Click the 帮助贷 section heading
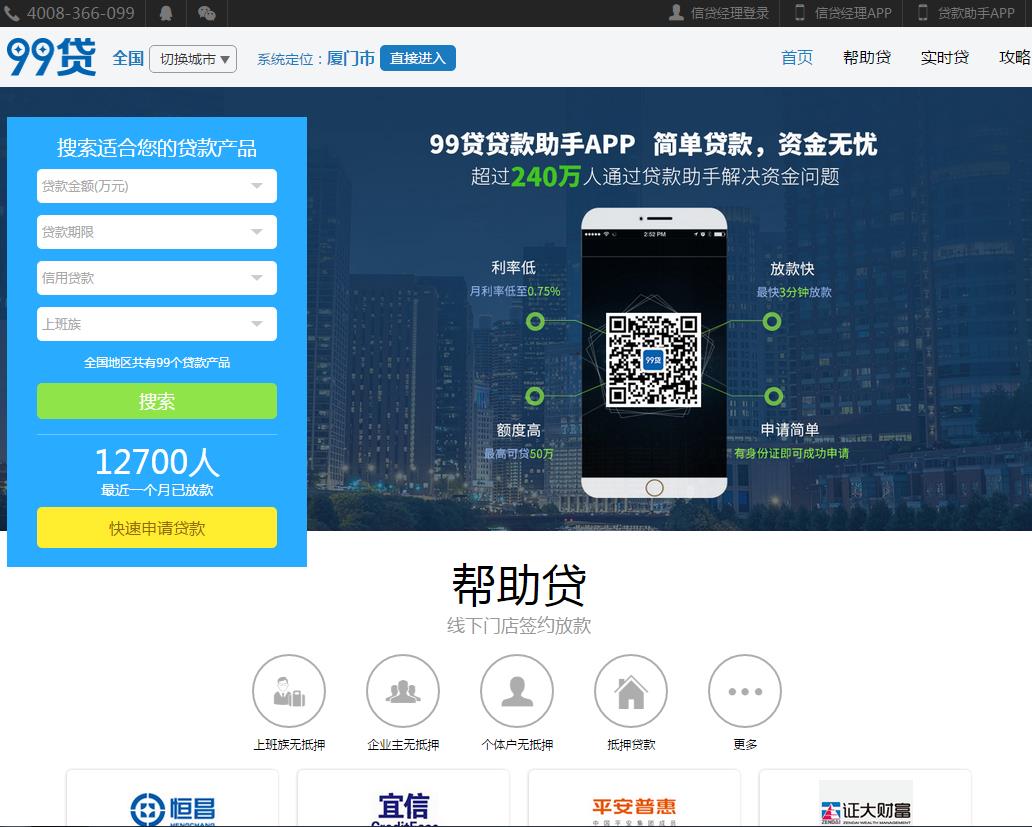 click(x=519, y=585)
